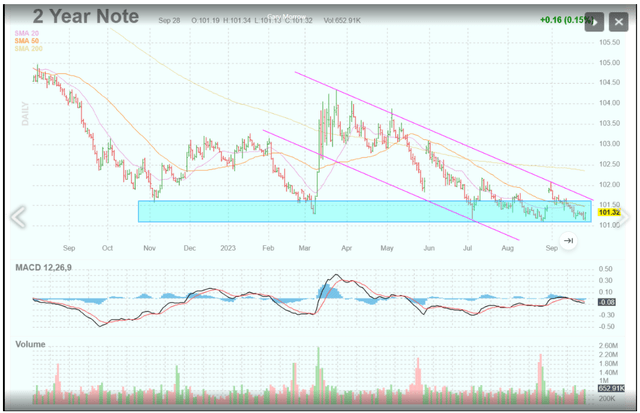640x413 pixels.
Task: Click the Volume panel label
Action: (30, 344)
